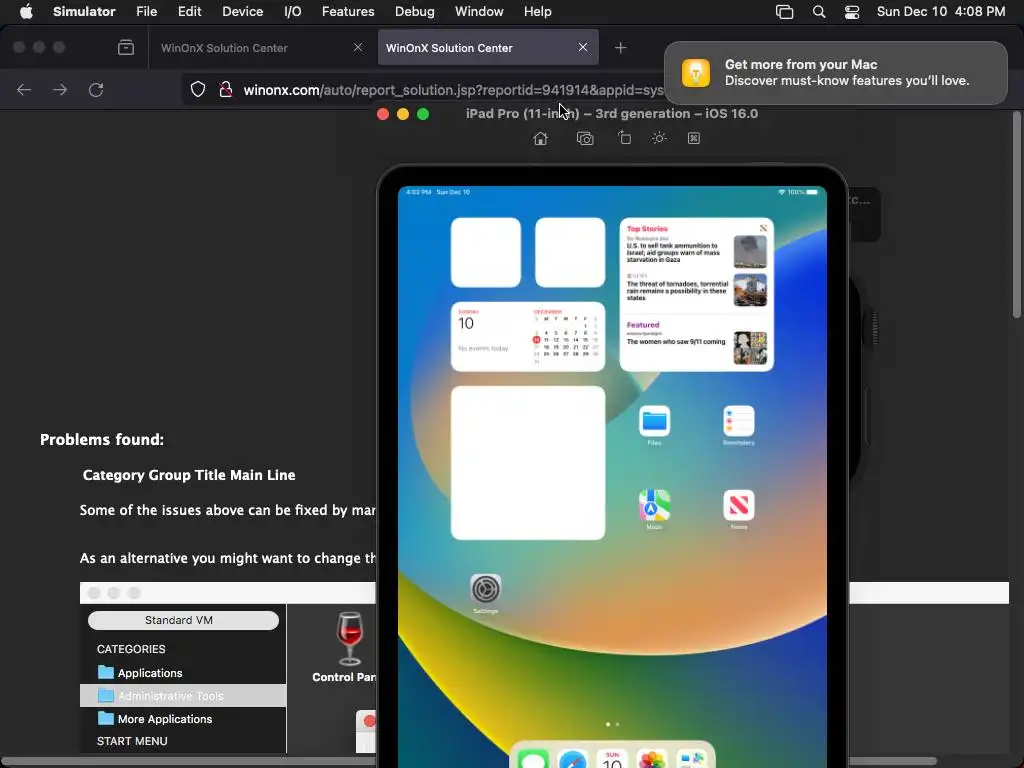Open Photos in the iPad dock
The width and height of the screenshot is (1024, 768).
coord(652,759)
